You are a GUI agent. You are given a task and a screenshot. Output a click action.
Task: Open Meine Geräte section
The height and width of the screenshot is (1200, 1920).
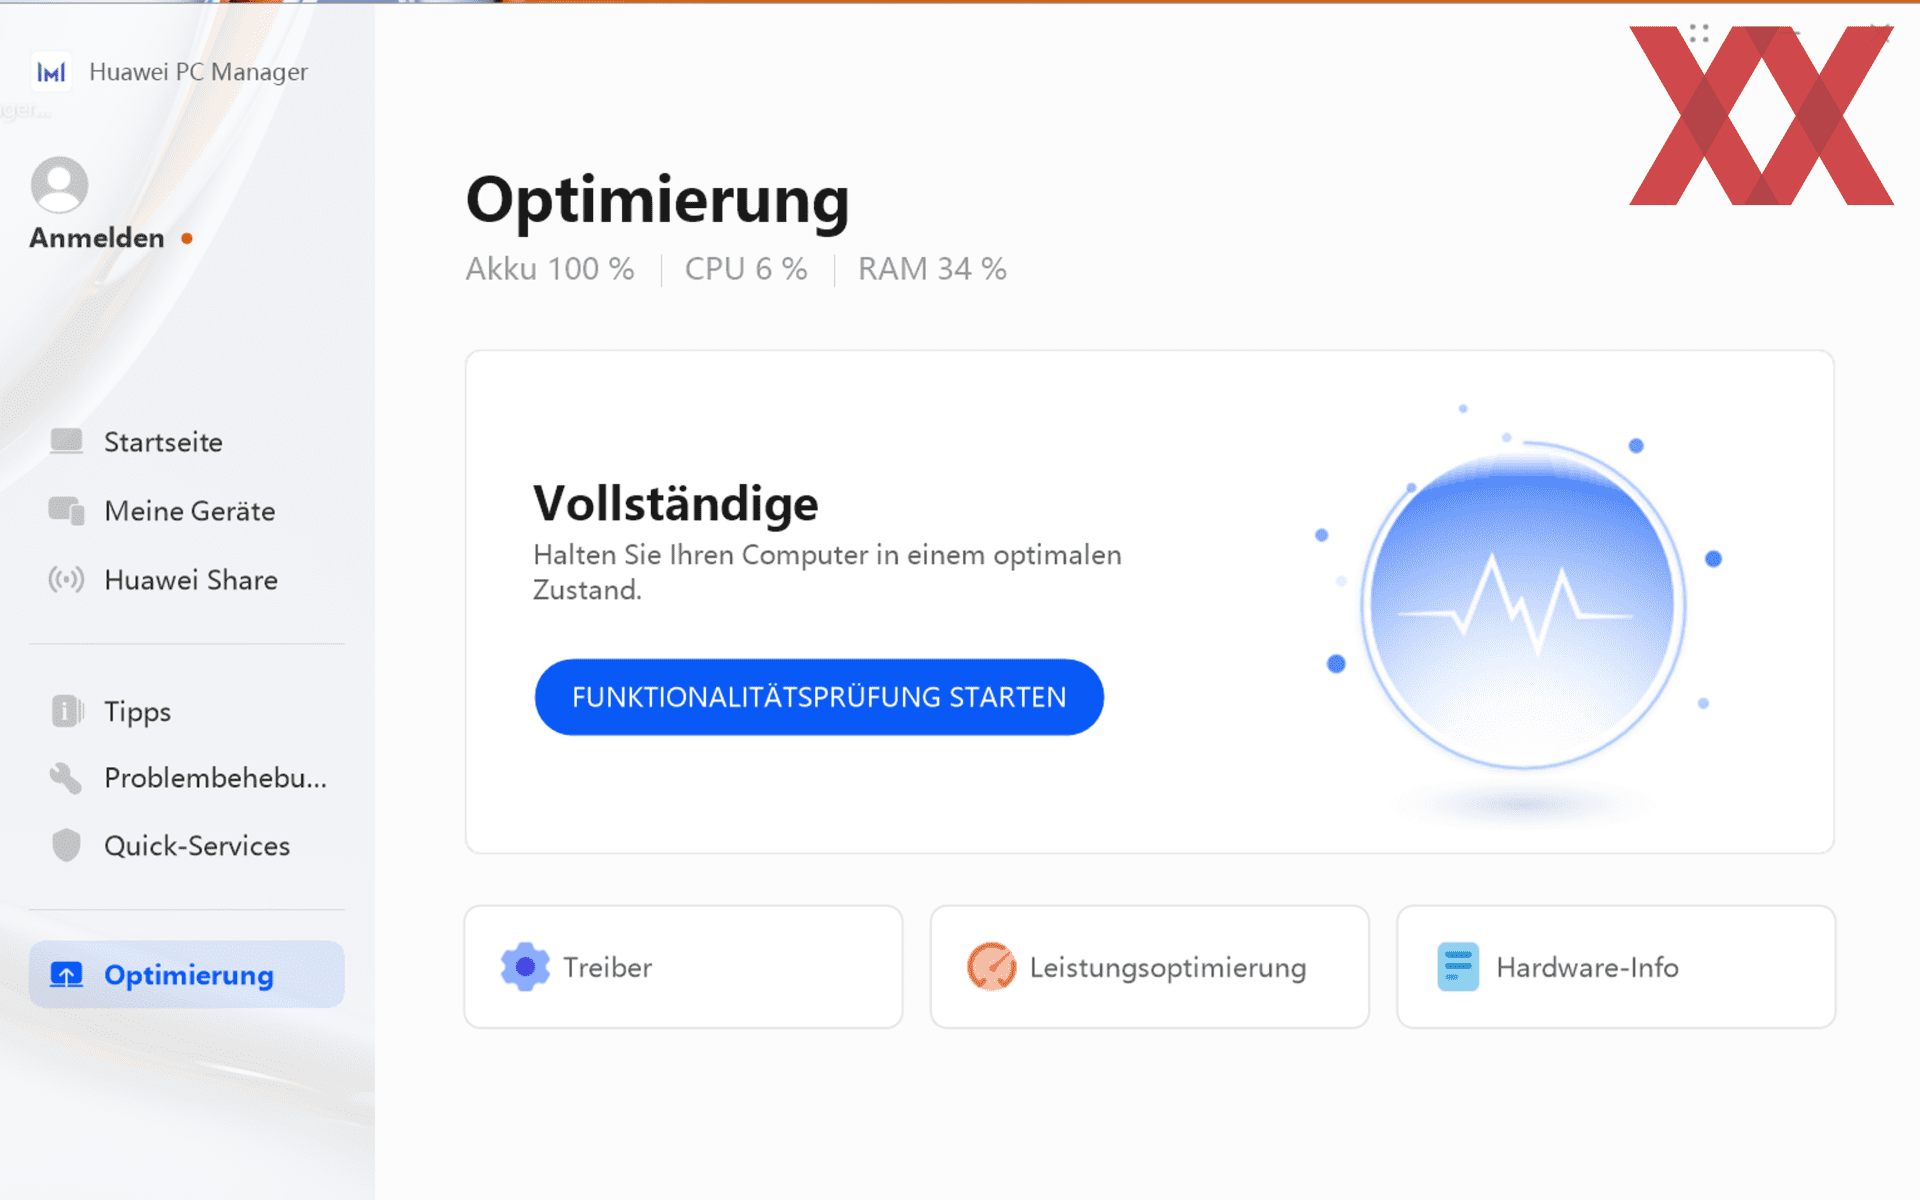(189, 512)
